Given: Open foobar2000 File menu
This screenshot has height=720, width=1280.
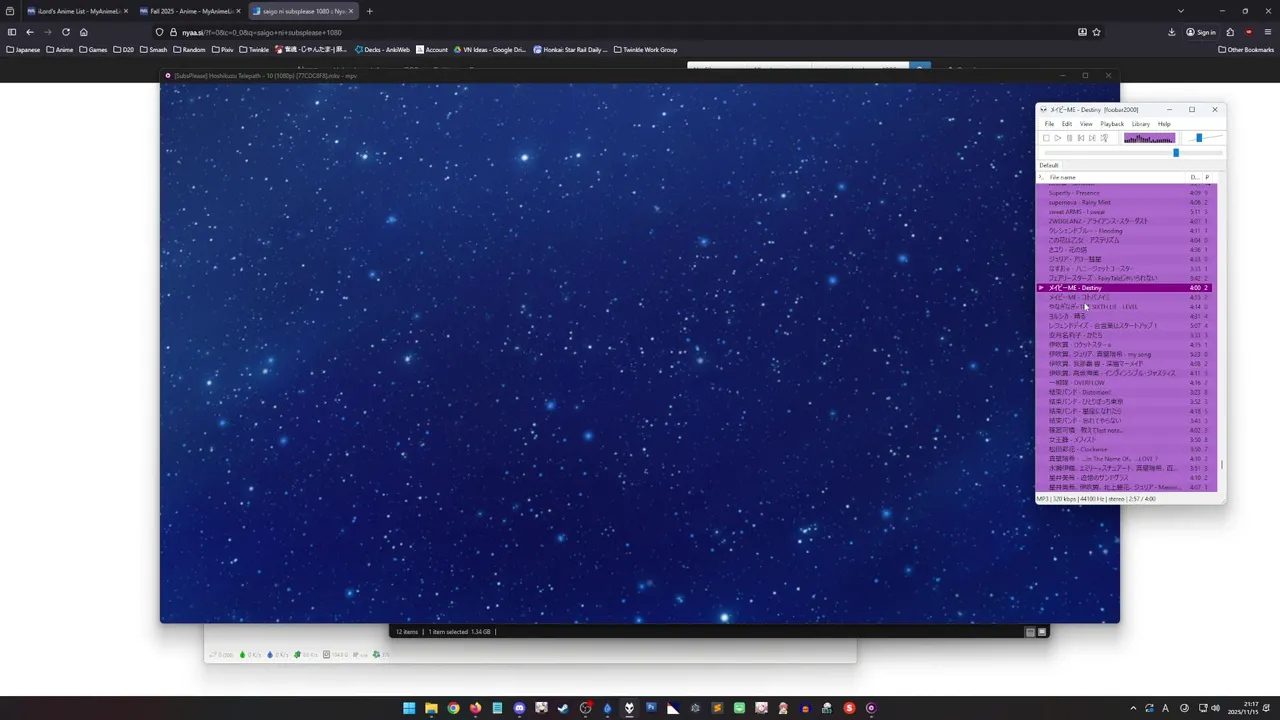Looking at the screenshot, I should (1049, 124).
